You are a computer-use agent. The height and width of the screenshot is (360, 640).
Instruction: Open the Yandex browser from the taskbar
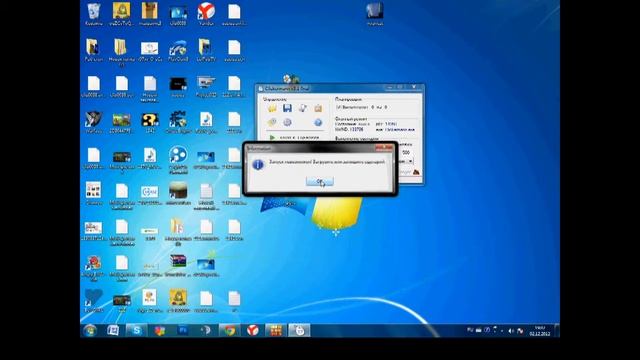click(x=253, y=331)
